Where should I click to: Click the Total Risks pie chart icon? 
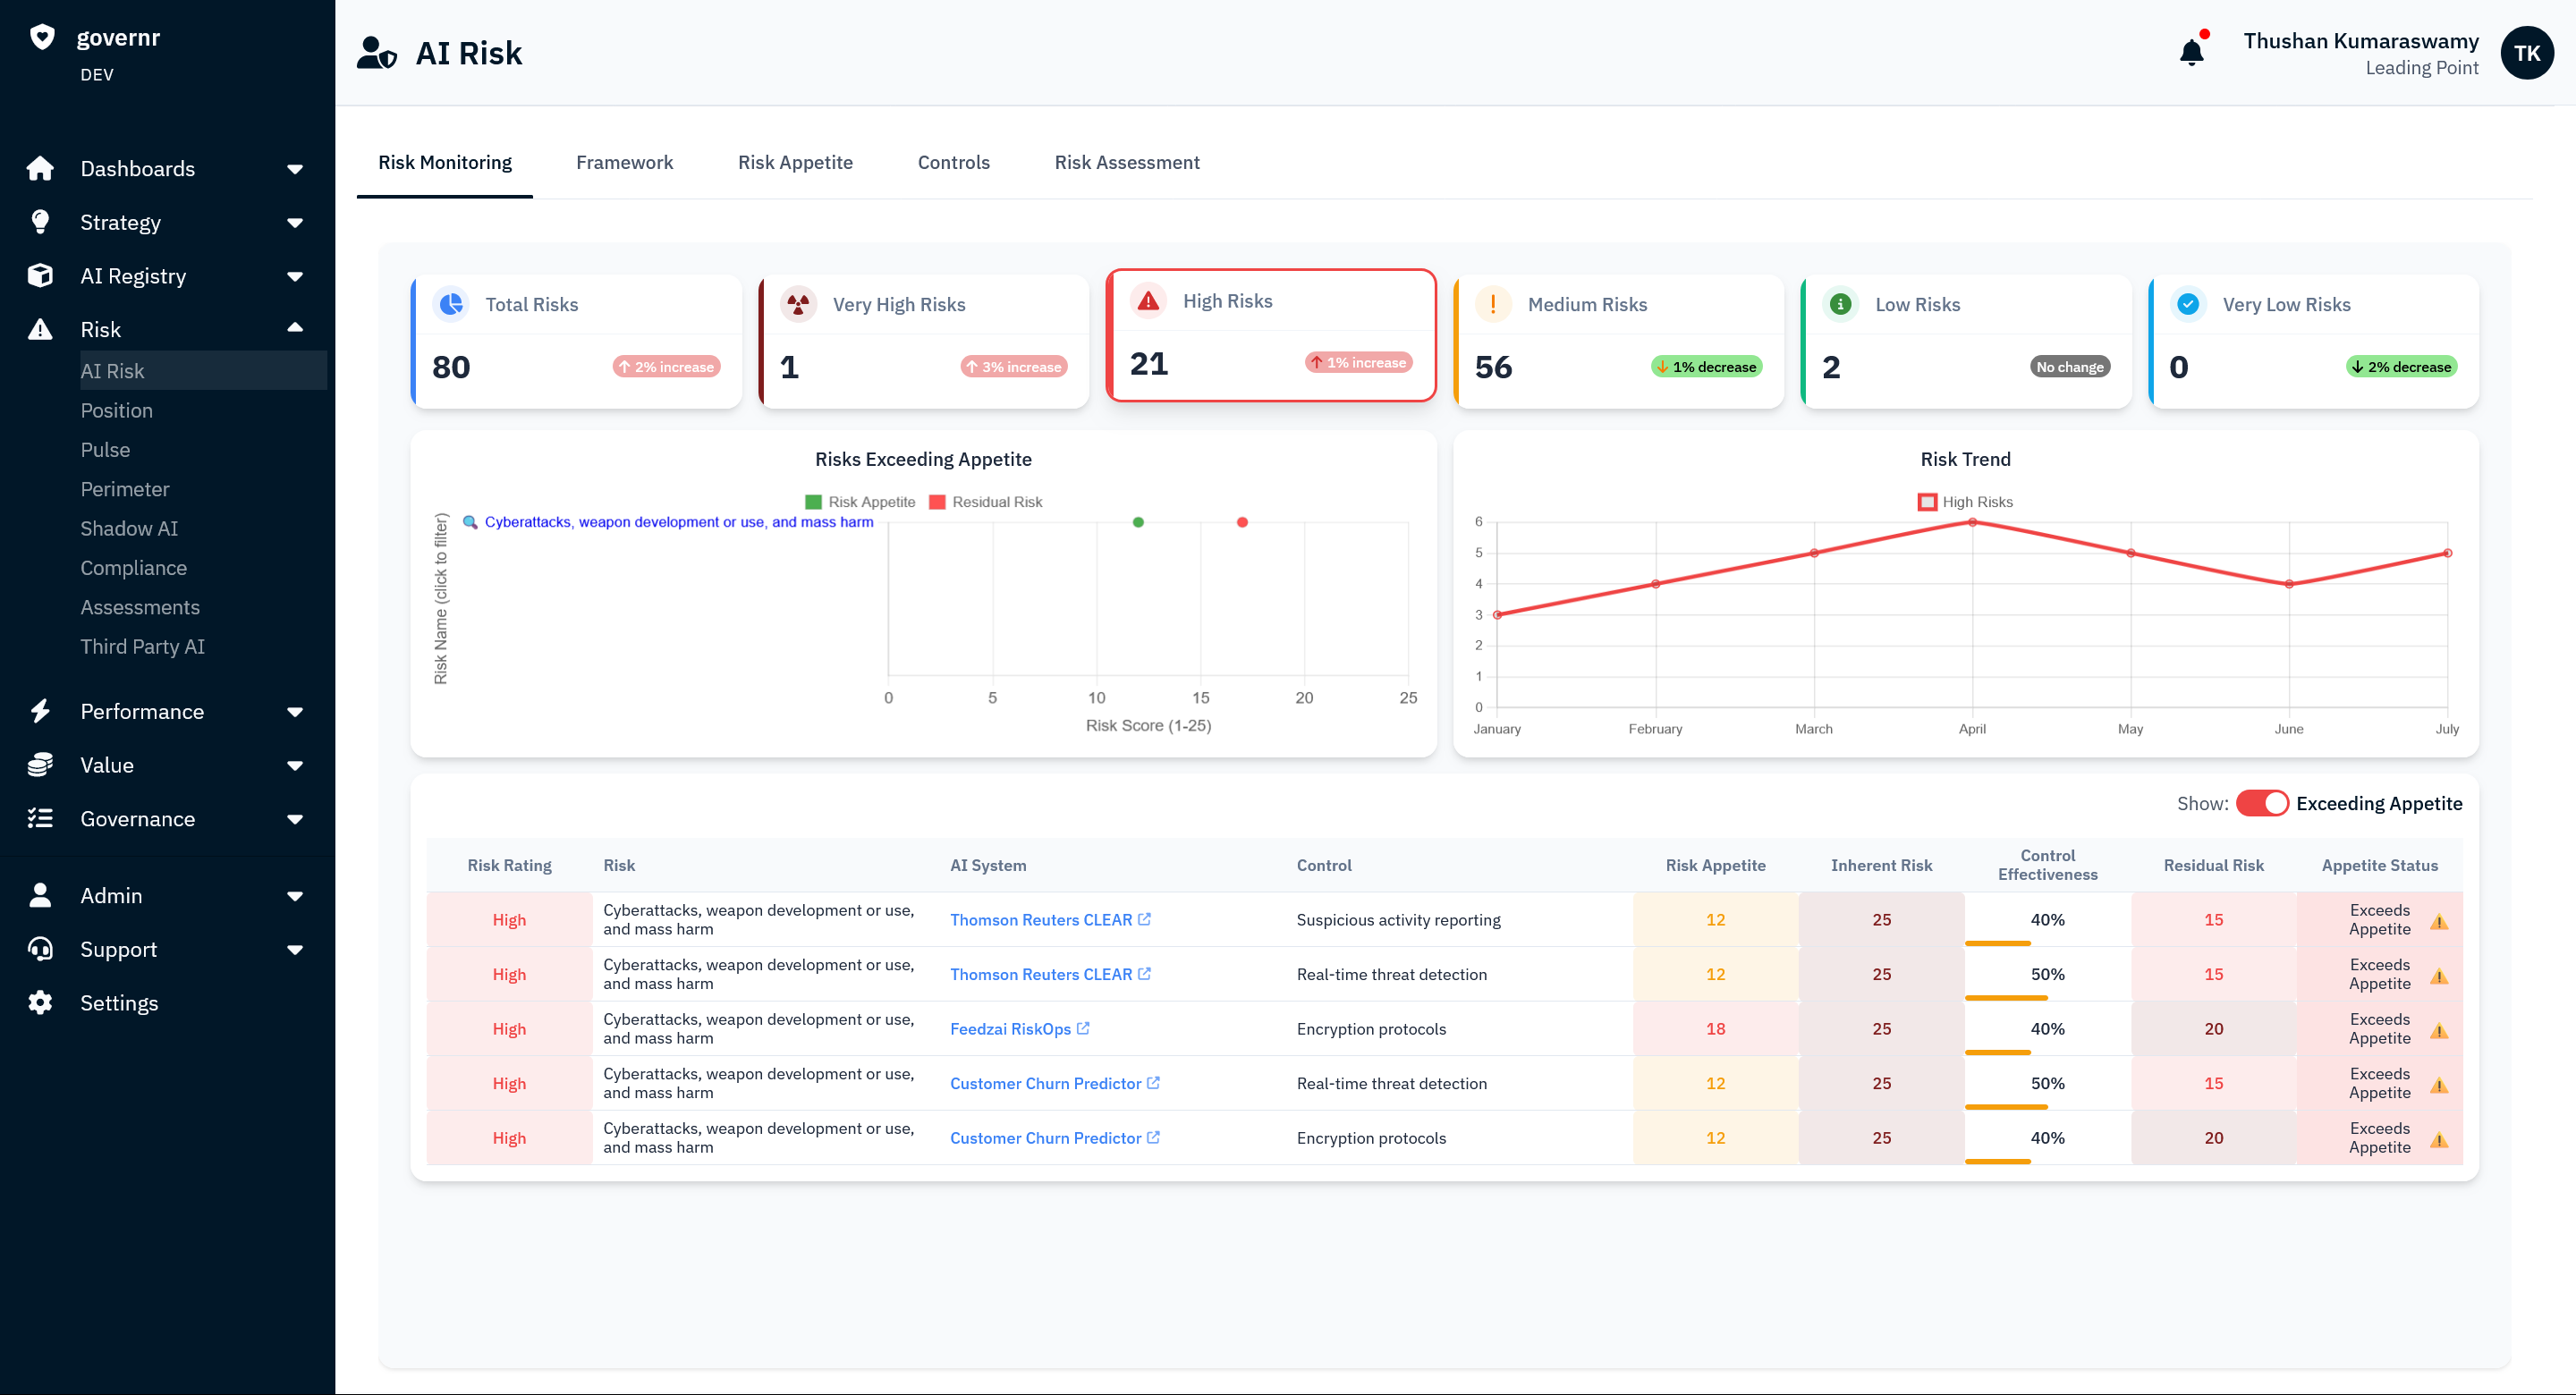pyautogui.click(x=451, y=304)
